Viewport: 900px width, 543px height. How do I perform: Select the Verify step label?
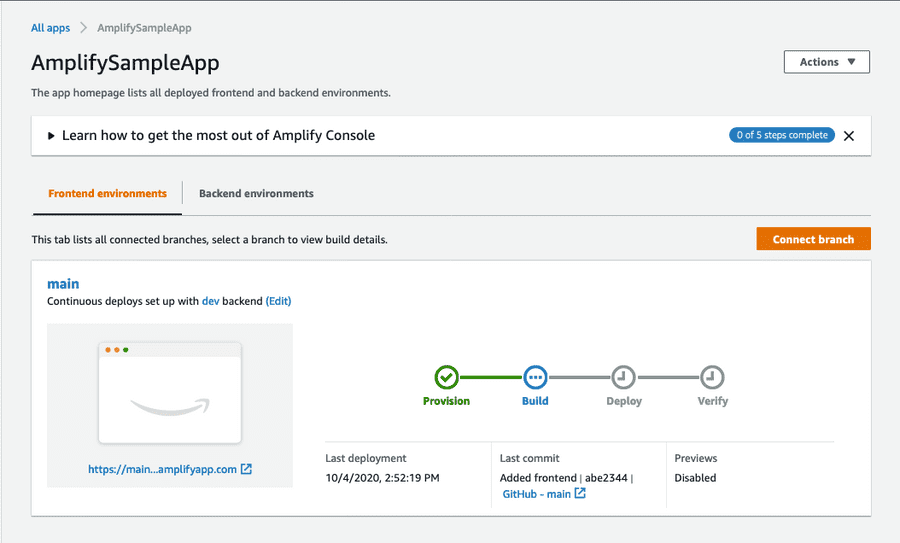(x=713, y=401)
